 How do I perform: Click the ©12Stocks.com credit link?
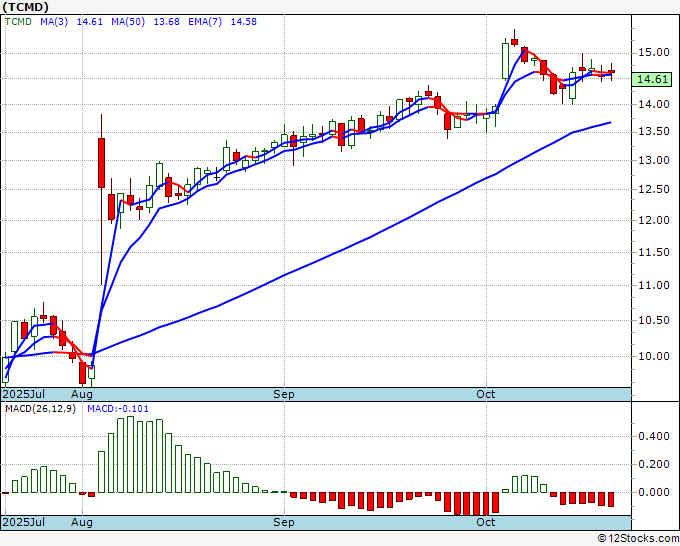point(638,538)
